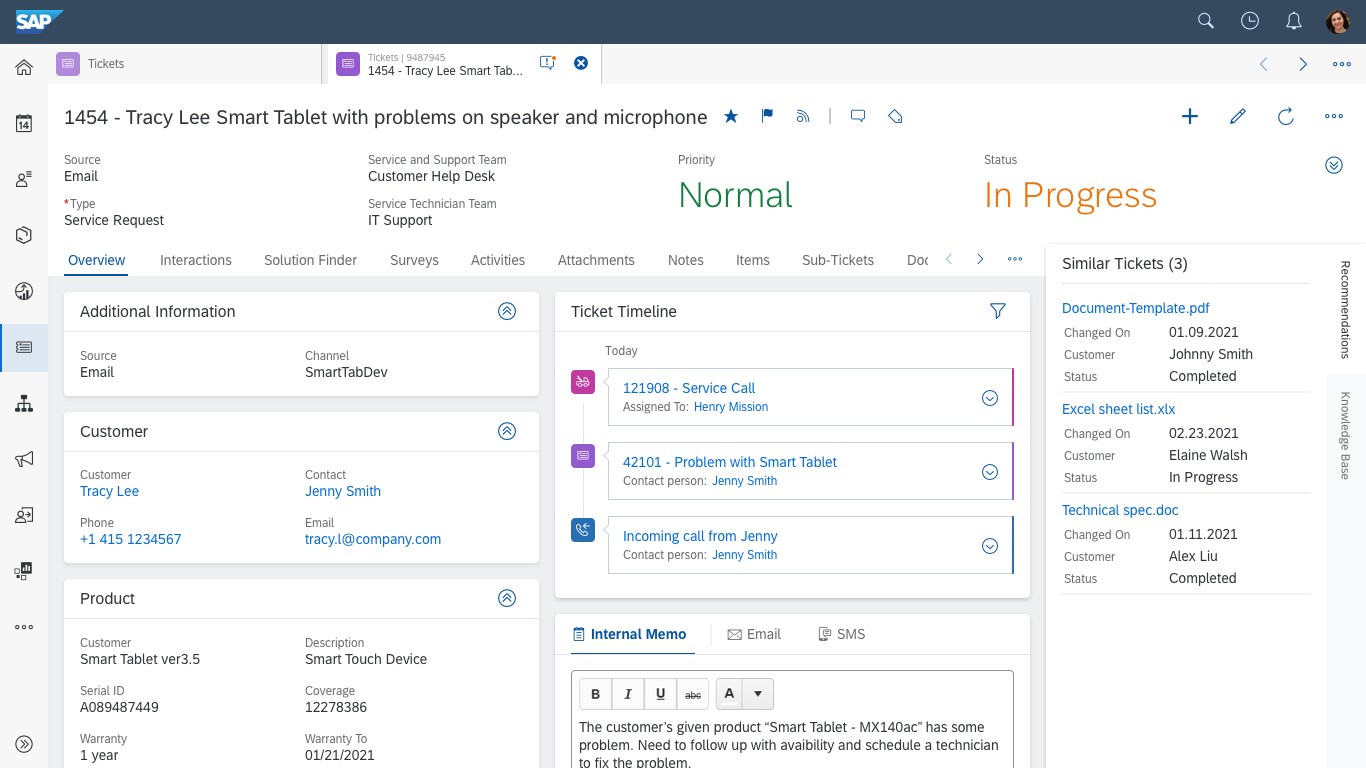Viewport: 1366px width, 768px height.
Task: Open notifications bell in top bar
Action: [x=1293, y=21]
